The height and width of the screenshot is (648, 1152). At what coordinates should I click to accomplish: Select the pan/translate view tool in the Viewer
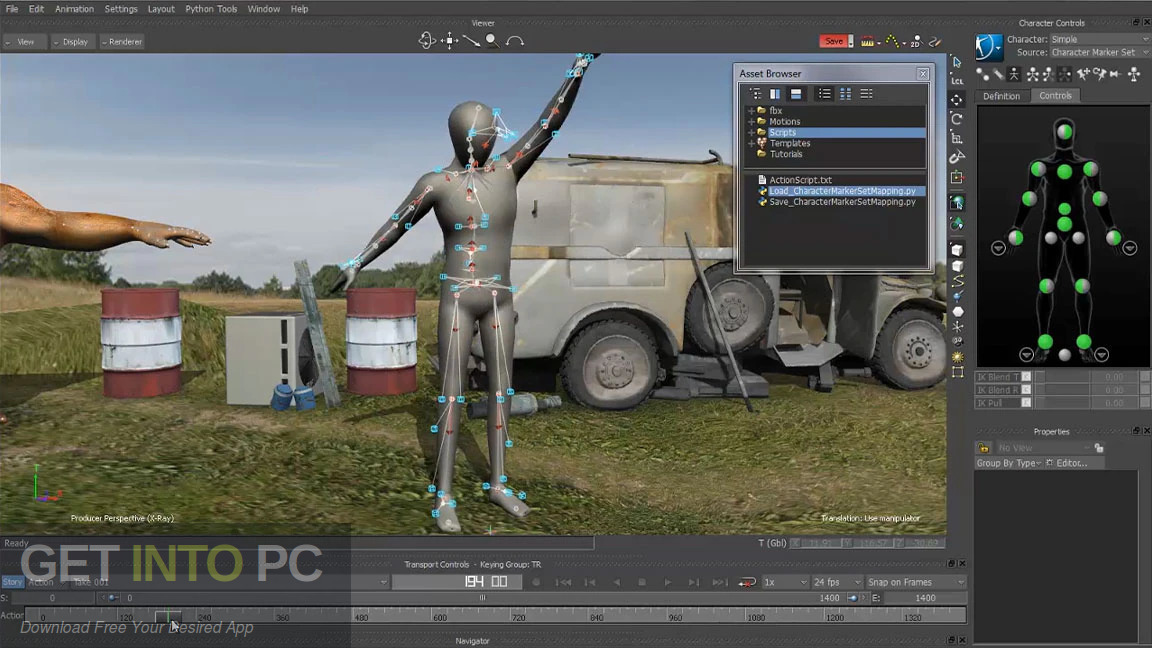[x=448, y=40]
